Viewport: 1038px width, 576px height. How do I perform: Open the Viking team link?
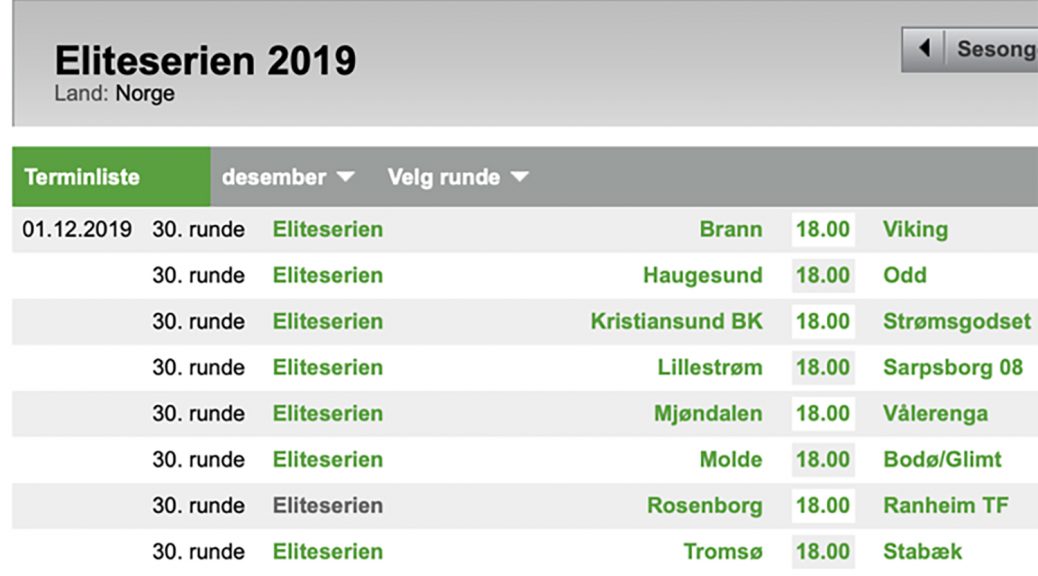(x=915, y=229)
